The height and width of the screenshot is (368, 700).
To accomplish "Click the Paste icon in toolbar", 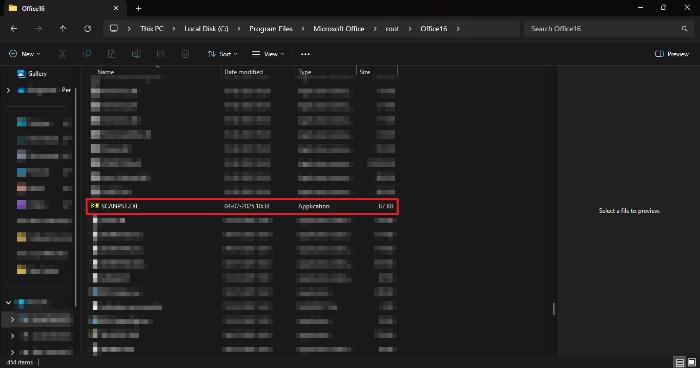I will [112, 54].
